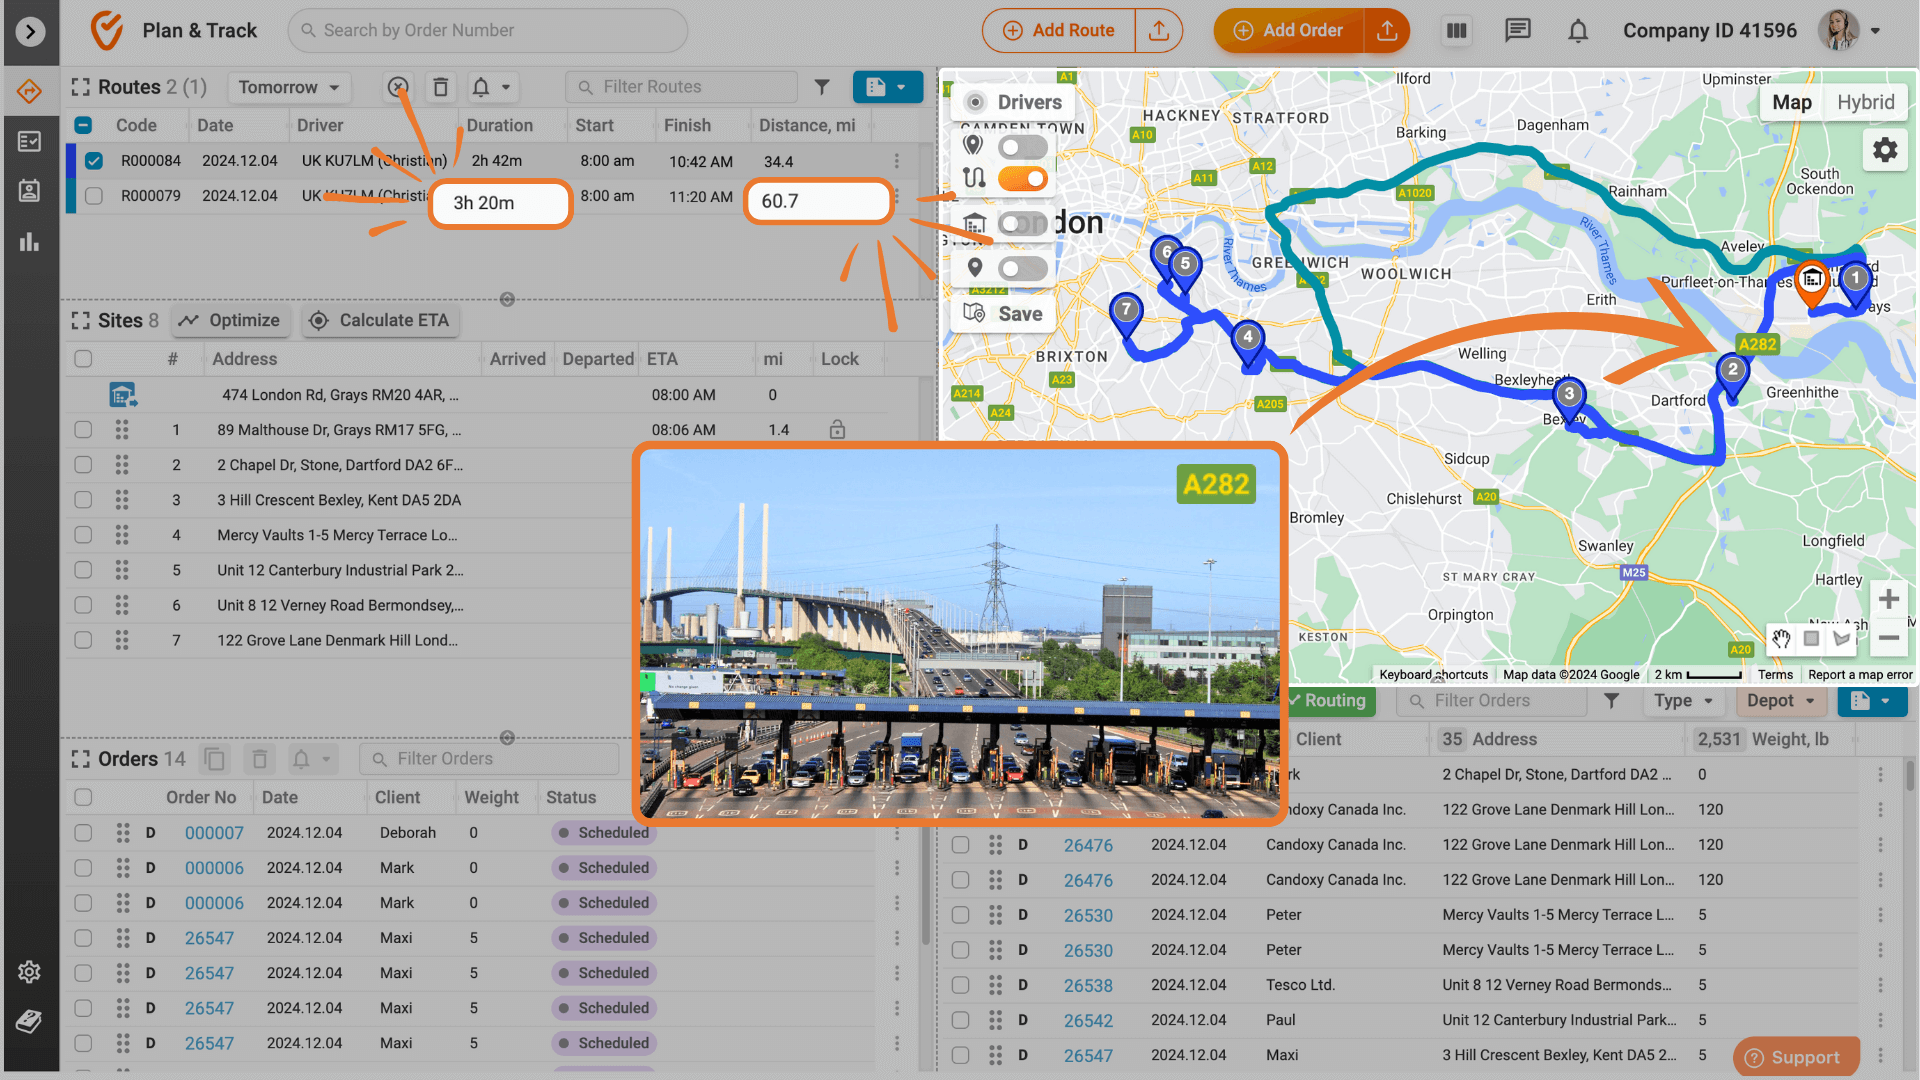Open the blue export dropdown in Routes panel
Viewport: 1920px width, 1080px height.
[x=887, y=87]
